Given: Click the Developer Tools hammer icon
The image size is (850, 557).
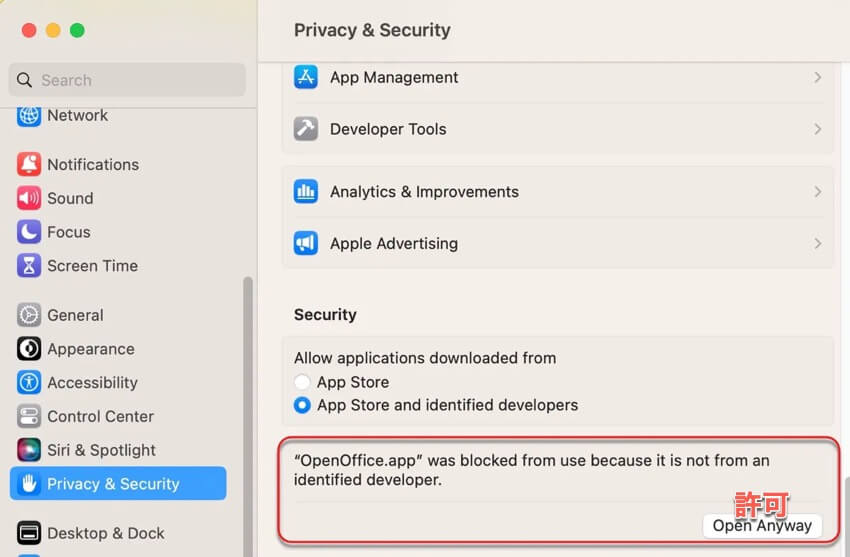Looking at the screenshot, I should click(x=306, y=129).
